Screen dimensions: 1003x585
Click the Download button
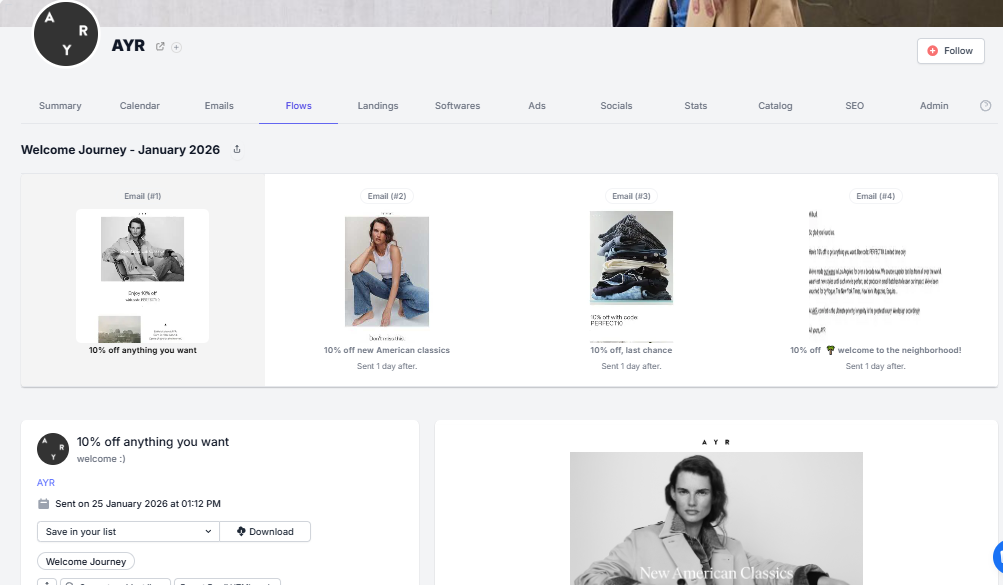265,532
